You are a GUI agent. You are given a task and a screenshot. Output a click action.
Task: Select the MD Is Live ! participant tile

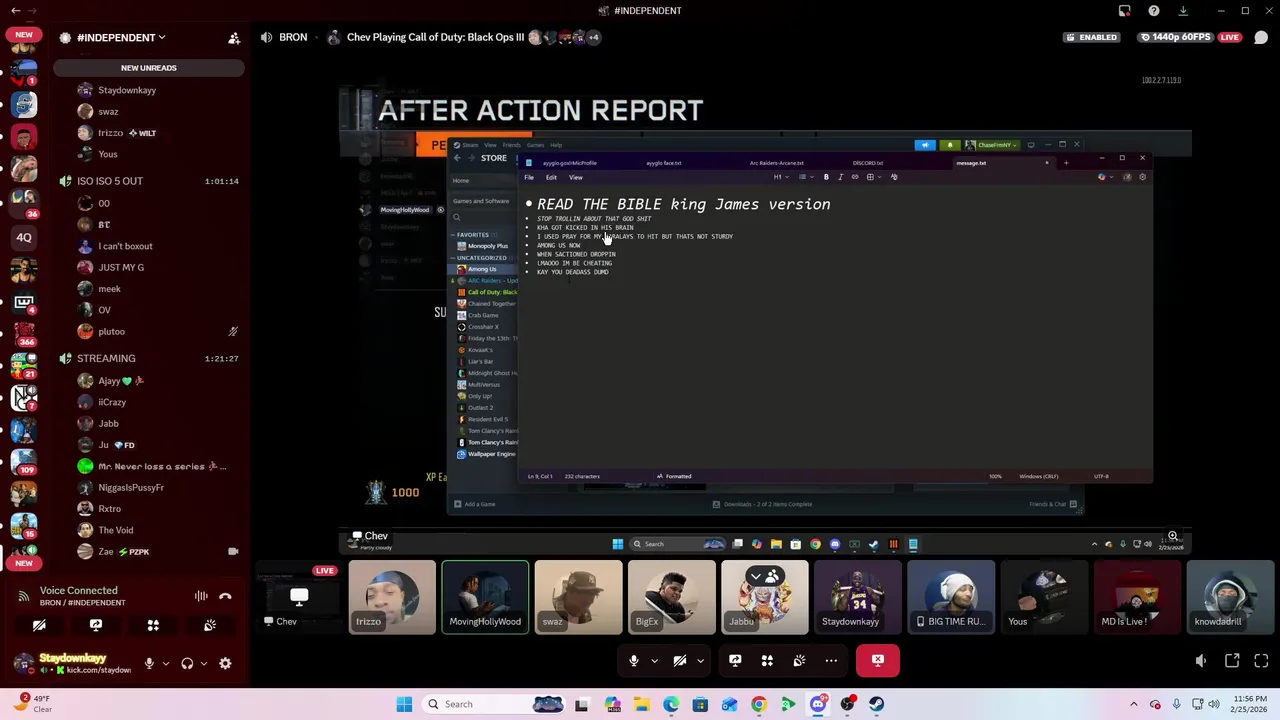click(1137, 598)
